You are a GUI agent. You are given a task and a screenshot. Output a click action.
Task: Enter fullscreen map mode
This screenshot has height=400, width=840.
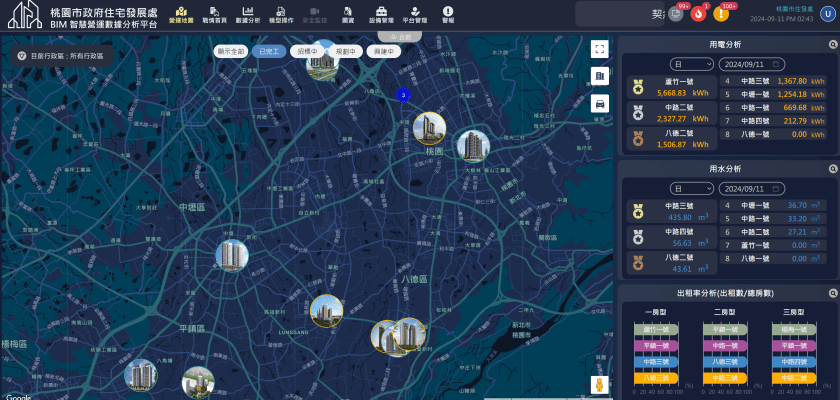(x=600, y=48)
